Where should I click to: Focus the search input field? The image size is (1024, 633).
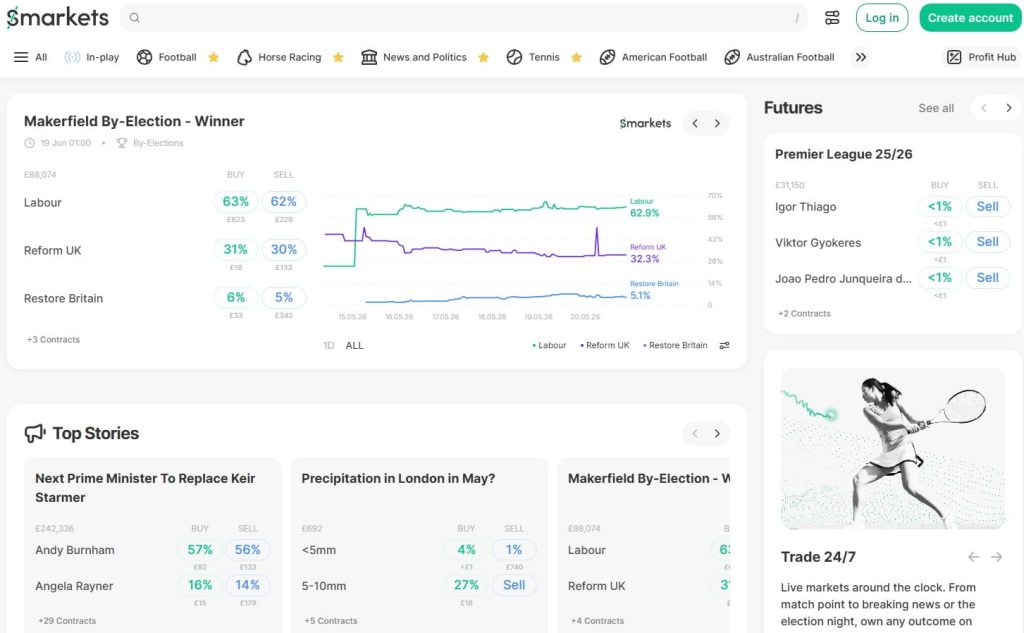464,18
